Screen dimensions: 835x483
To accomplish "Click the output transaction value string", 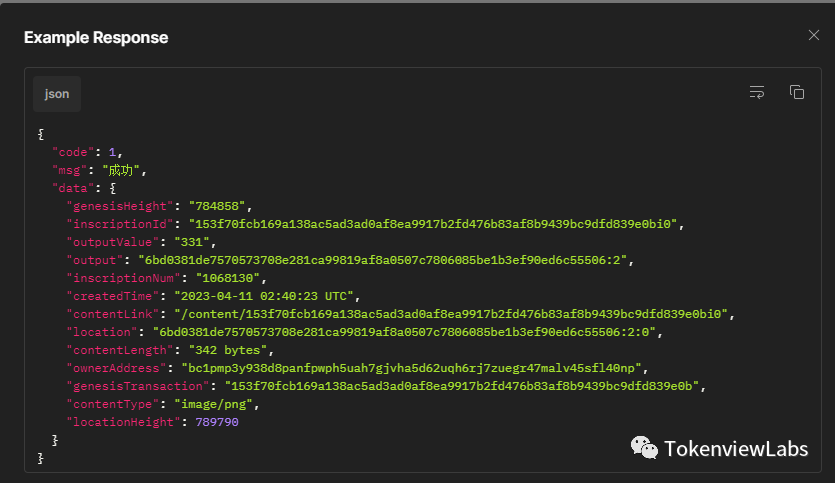I will [x=383, y=260].
